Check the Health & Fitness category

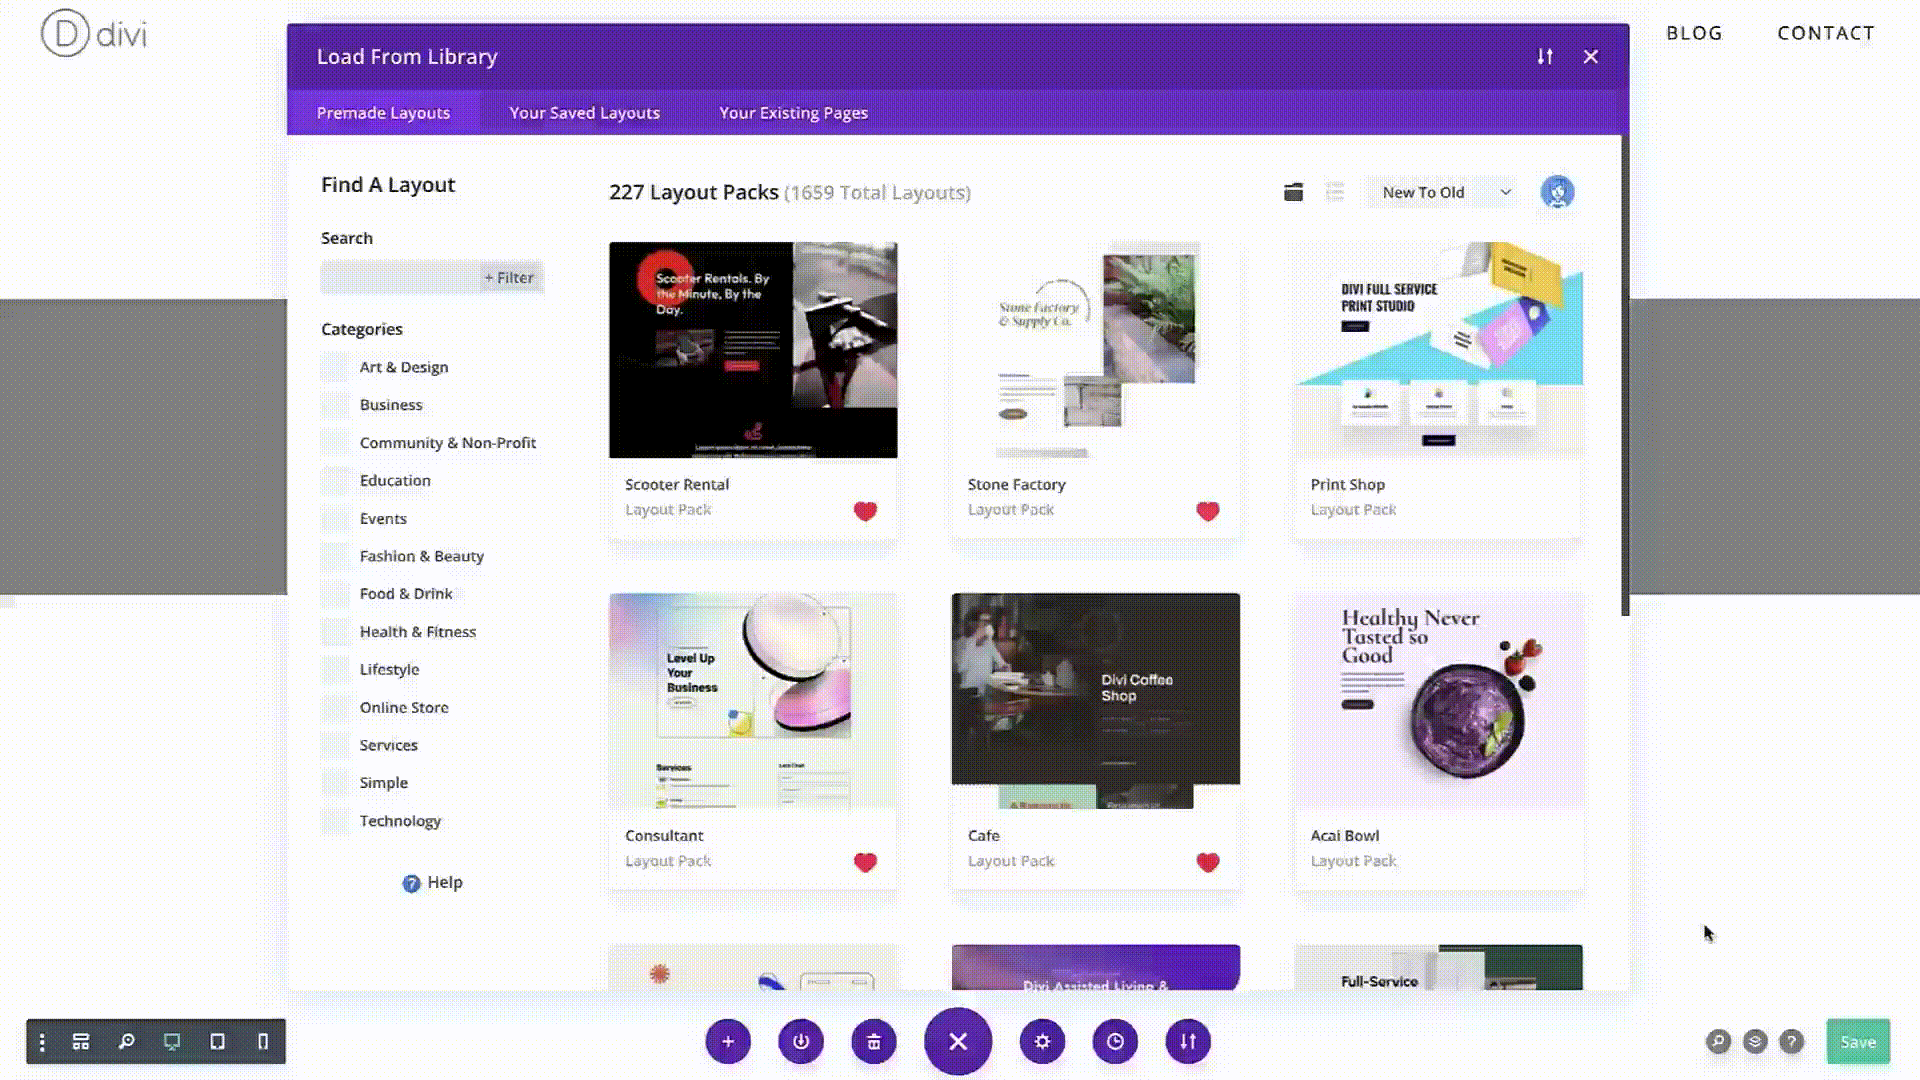tap(336, 632)
